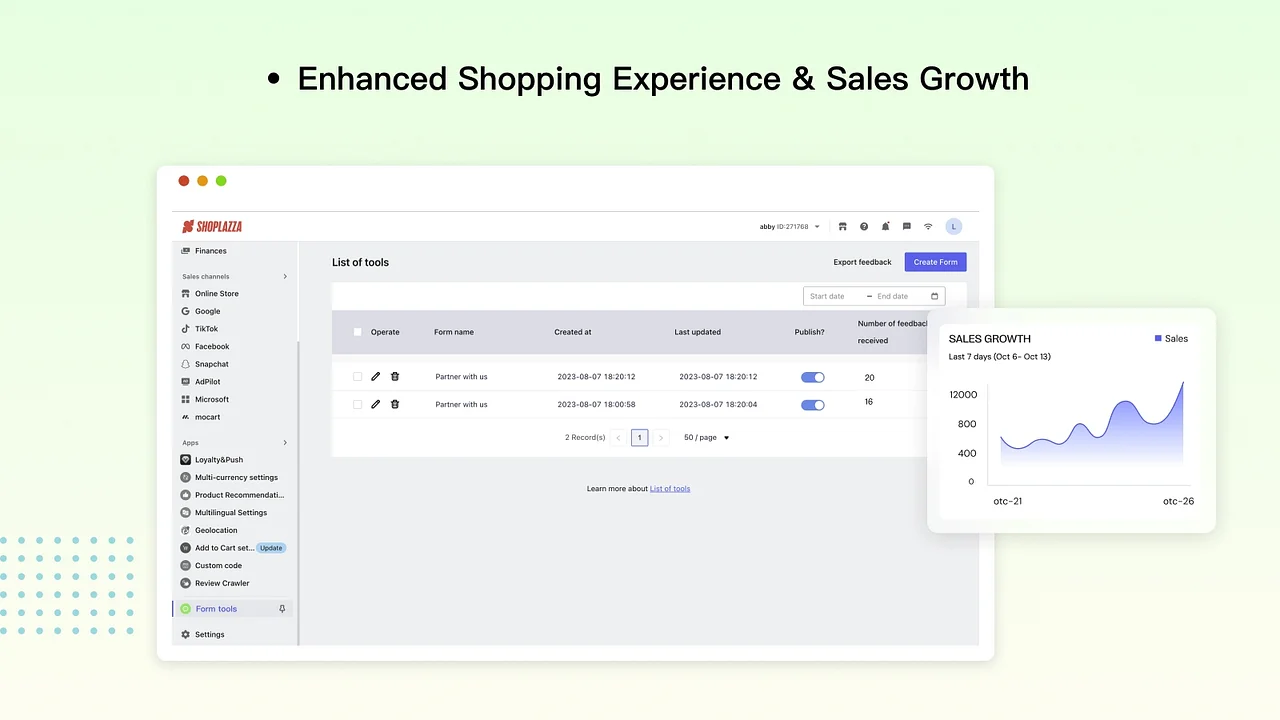This screenshot has width=1280, height=720.
Task: Open the List of tools help link
Action: pos(670,489)
